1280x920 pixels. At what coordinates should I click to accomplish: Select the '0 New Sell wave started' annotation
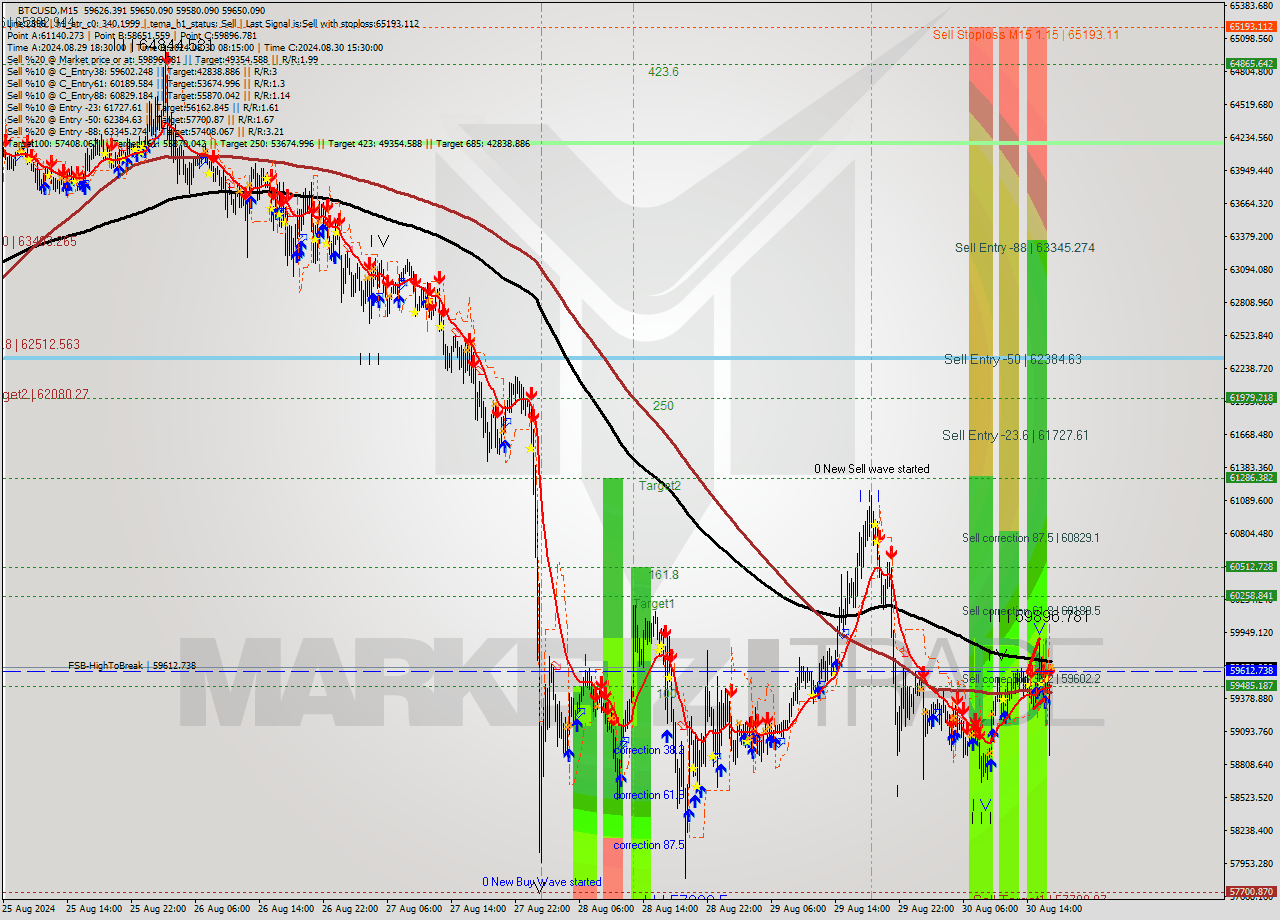tap(871, 469)
